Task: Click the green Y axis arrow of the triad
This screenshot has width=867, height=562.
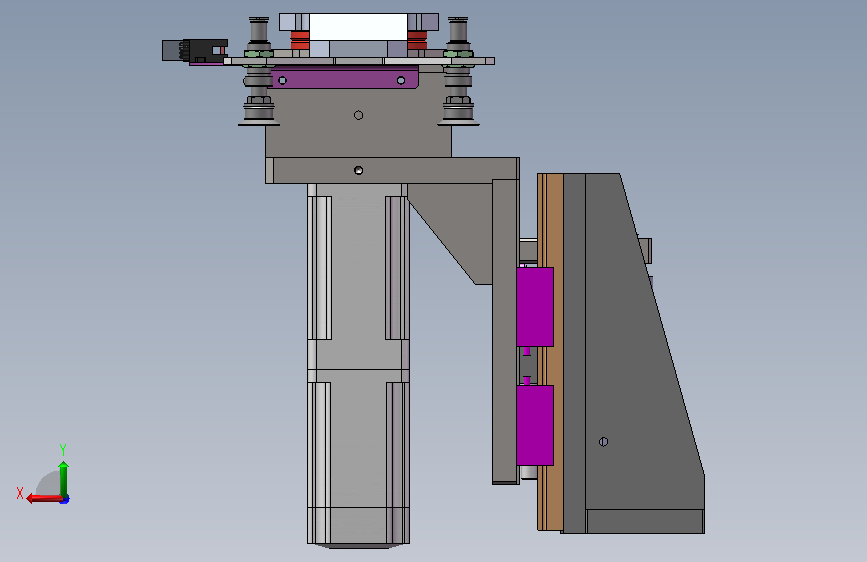Action: click(x=64, y=479)
